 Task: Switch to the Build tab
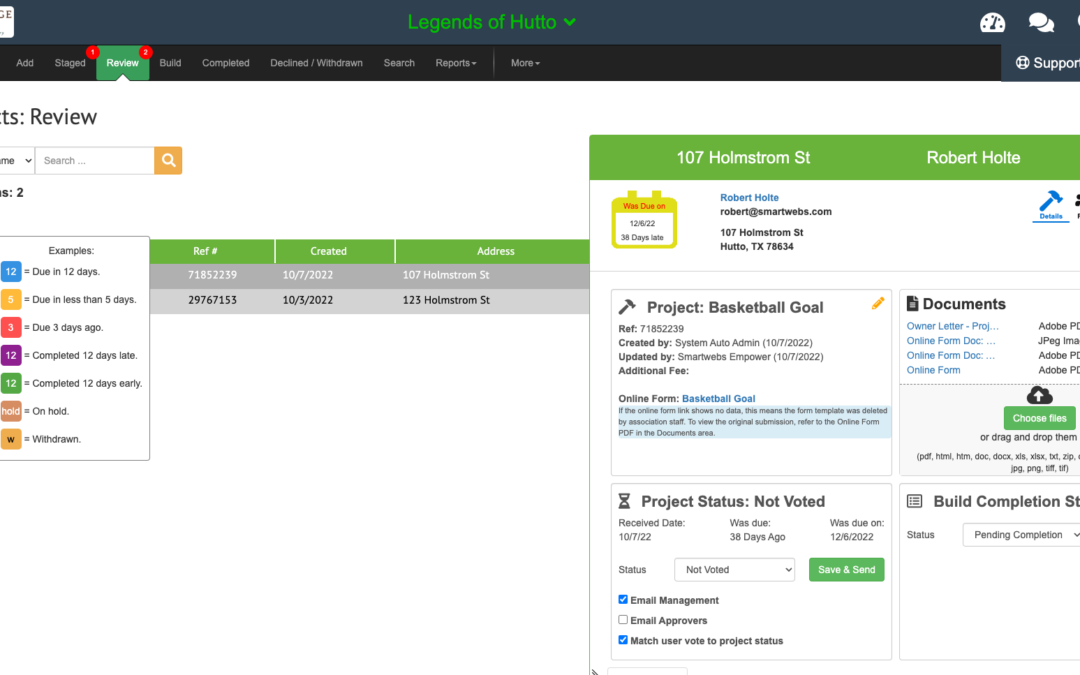coord(170,63)
